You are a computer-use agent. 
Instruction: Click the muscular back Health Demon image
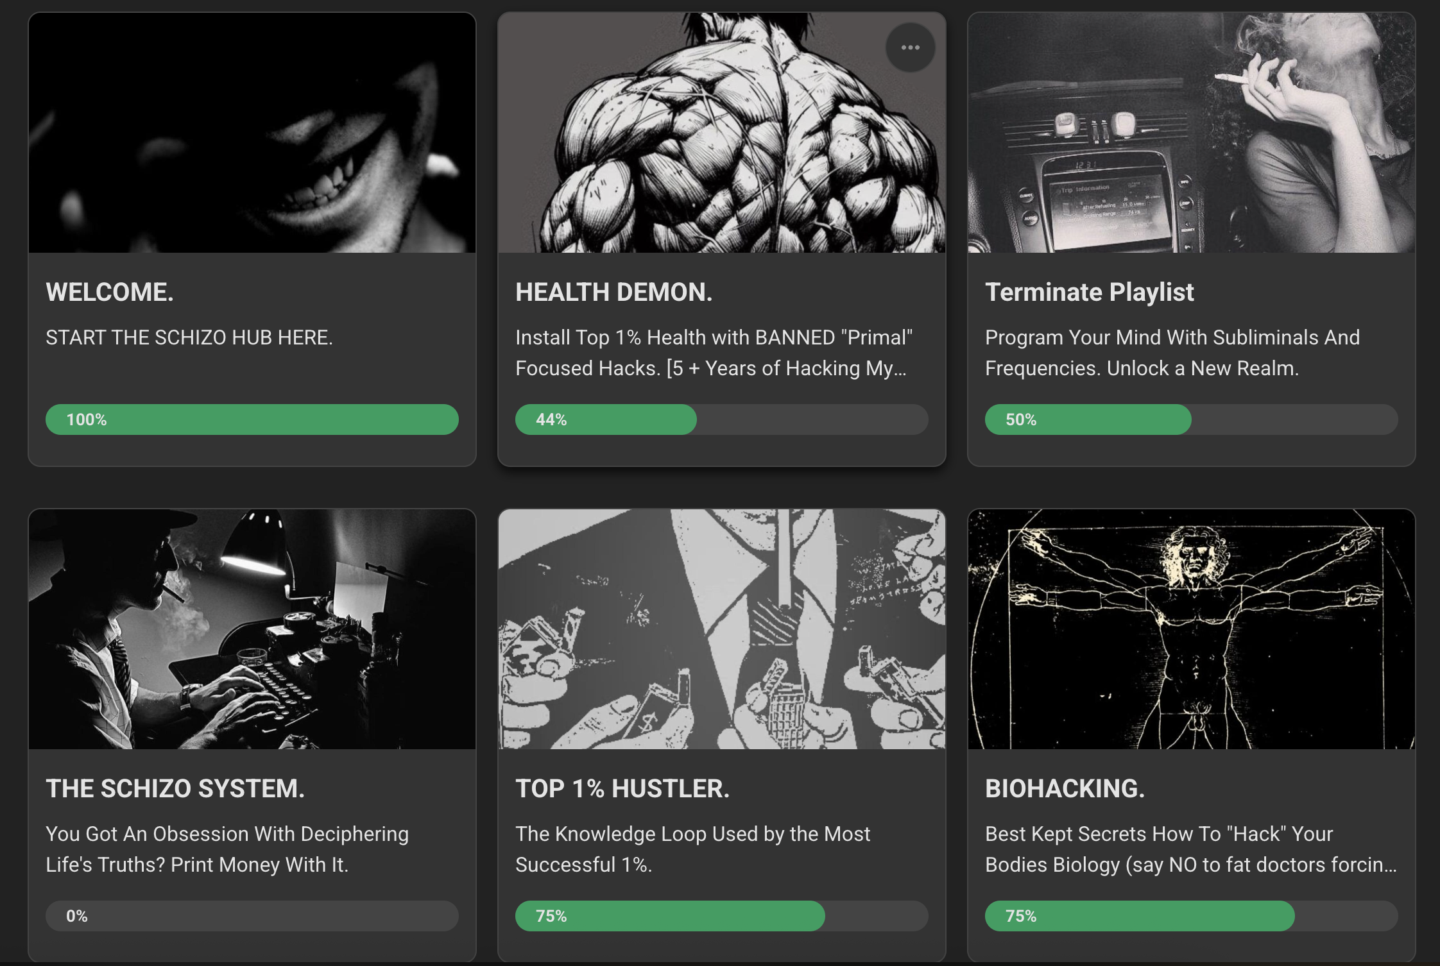[x=722, y=133]
